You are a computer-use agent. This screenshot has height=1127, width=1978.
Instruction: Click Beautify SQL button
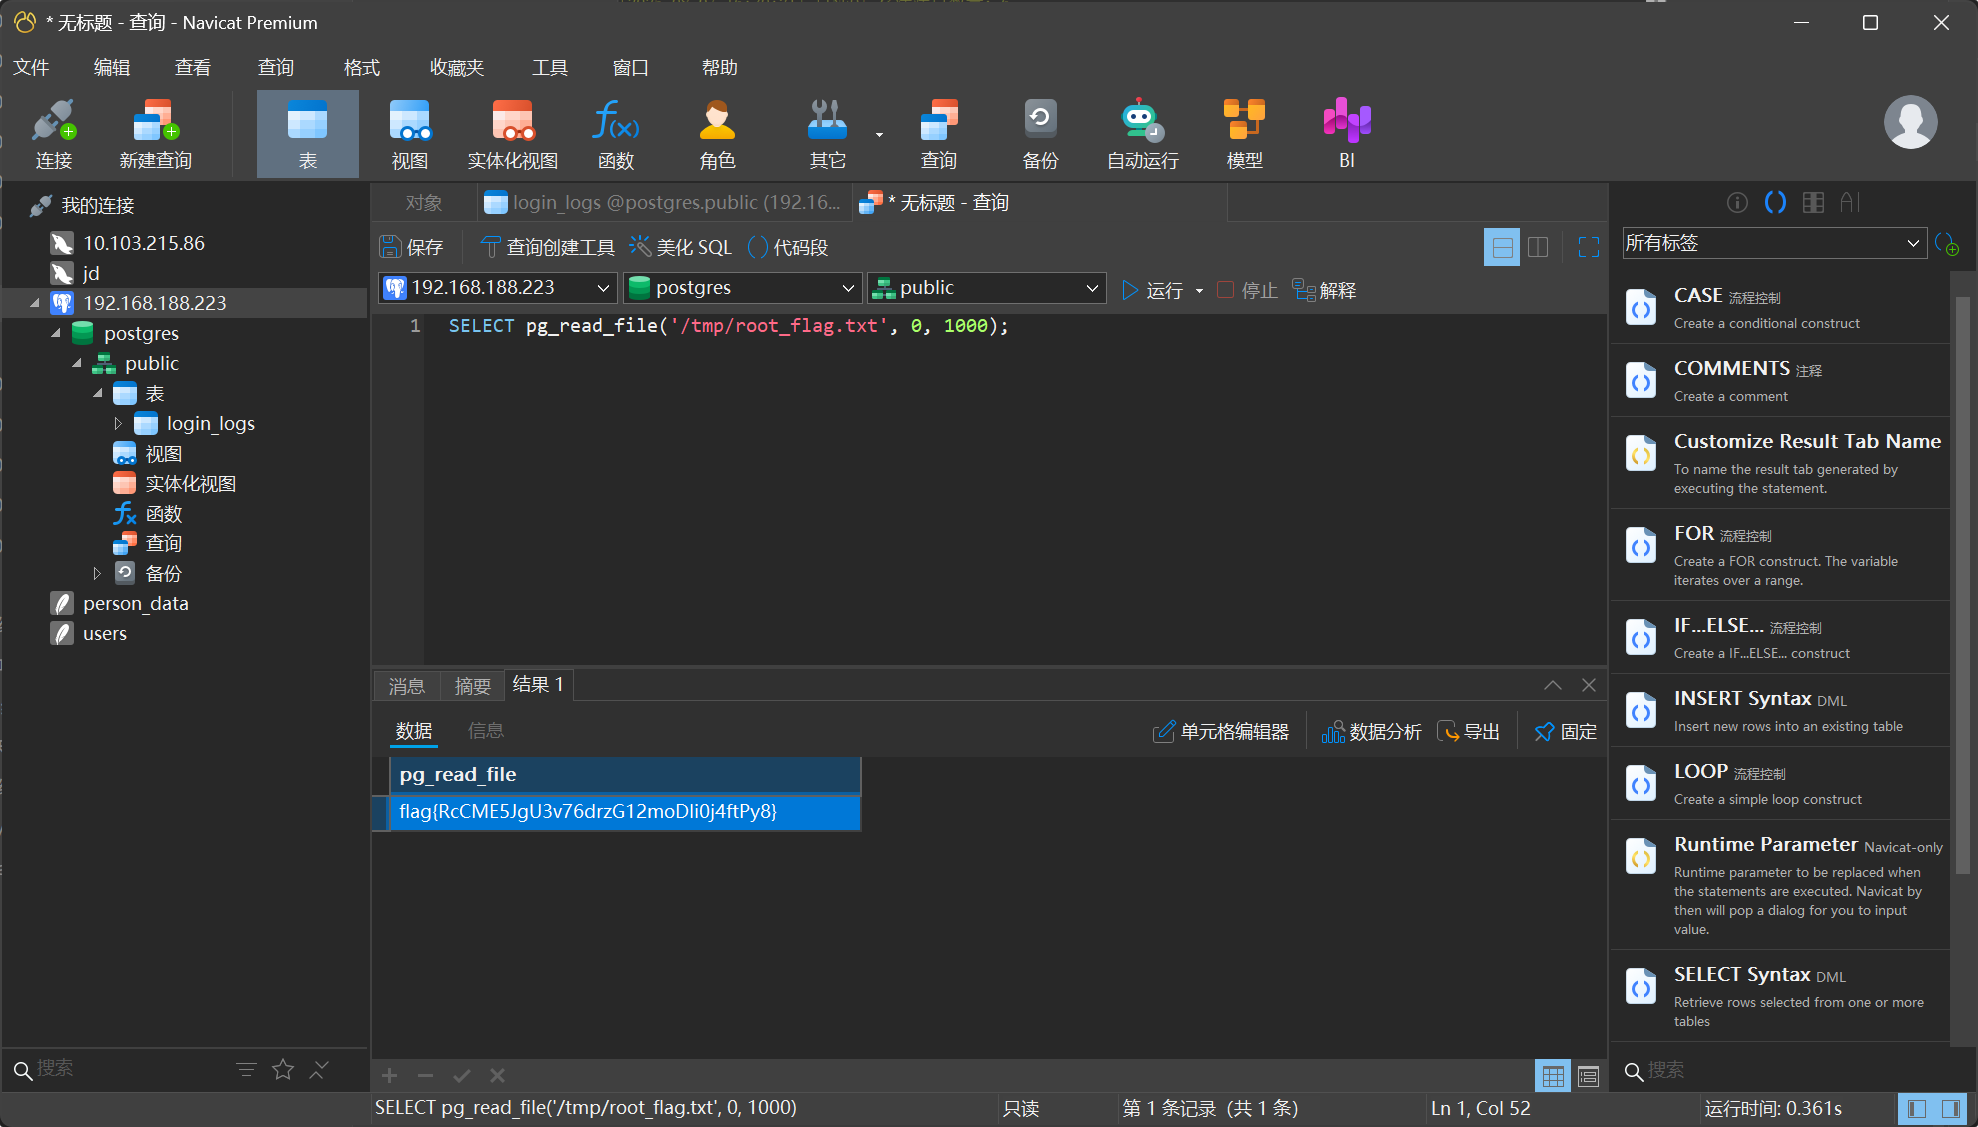[x=681, y=247]
